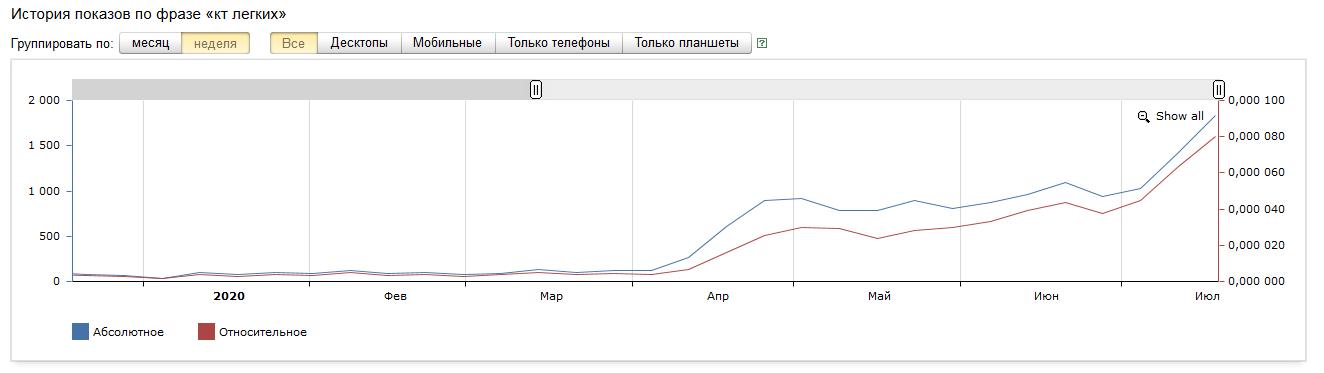Group data by неделя

[x=216, y=43]
